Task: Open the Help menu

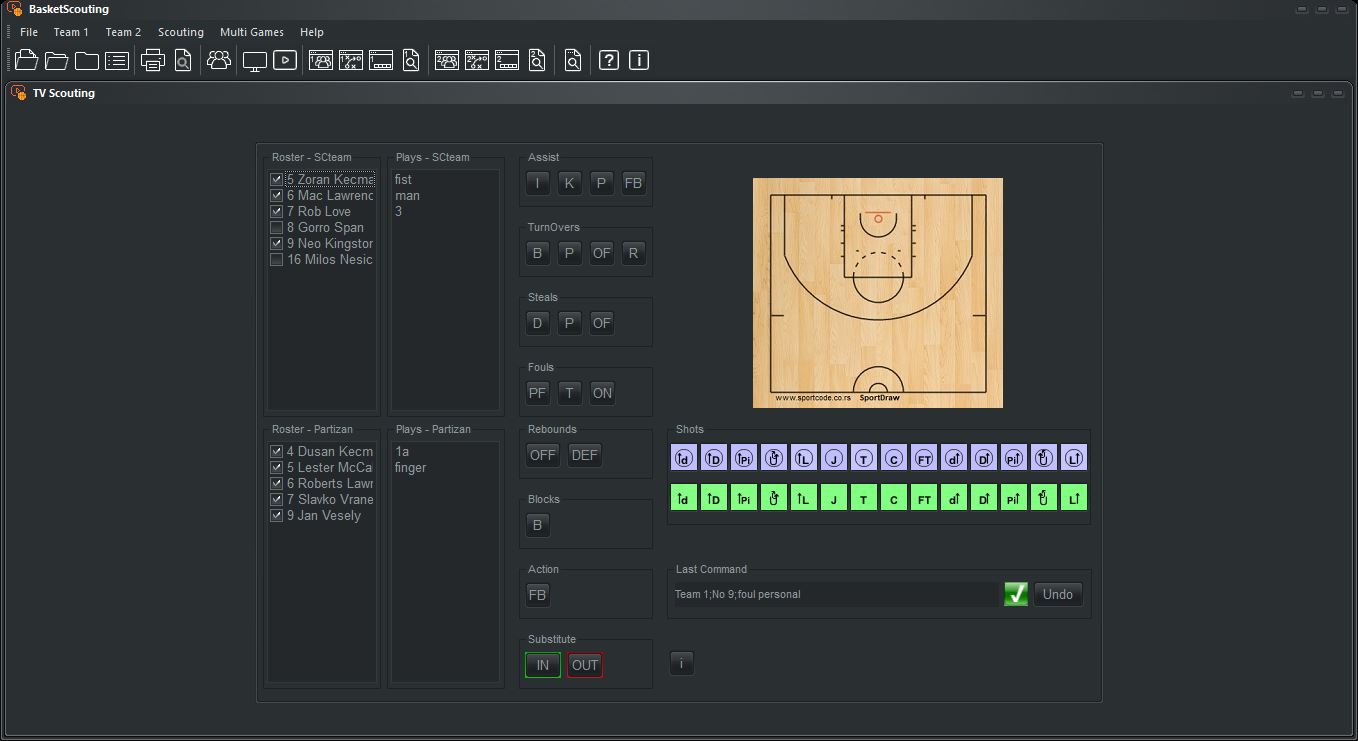Action: click(312, 32)
